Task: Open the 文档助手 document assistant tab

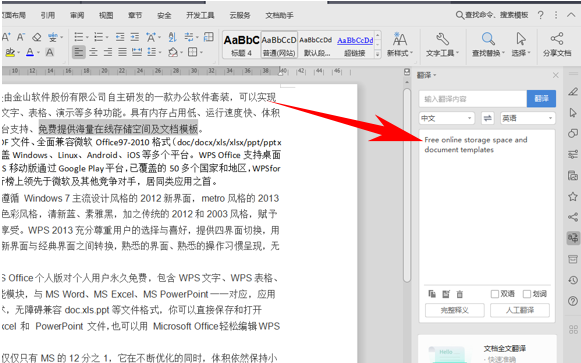Action: [279, 15]
